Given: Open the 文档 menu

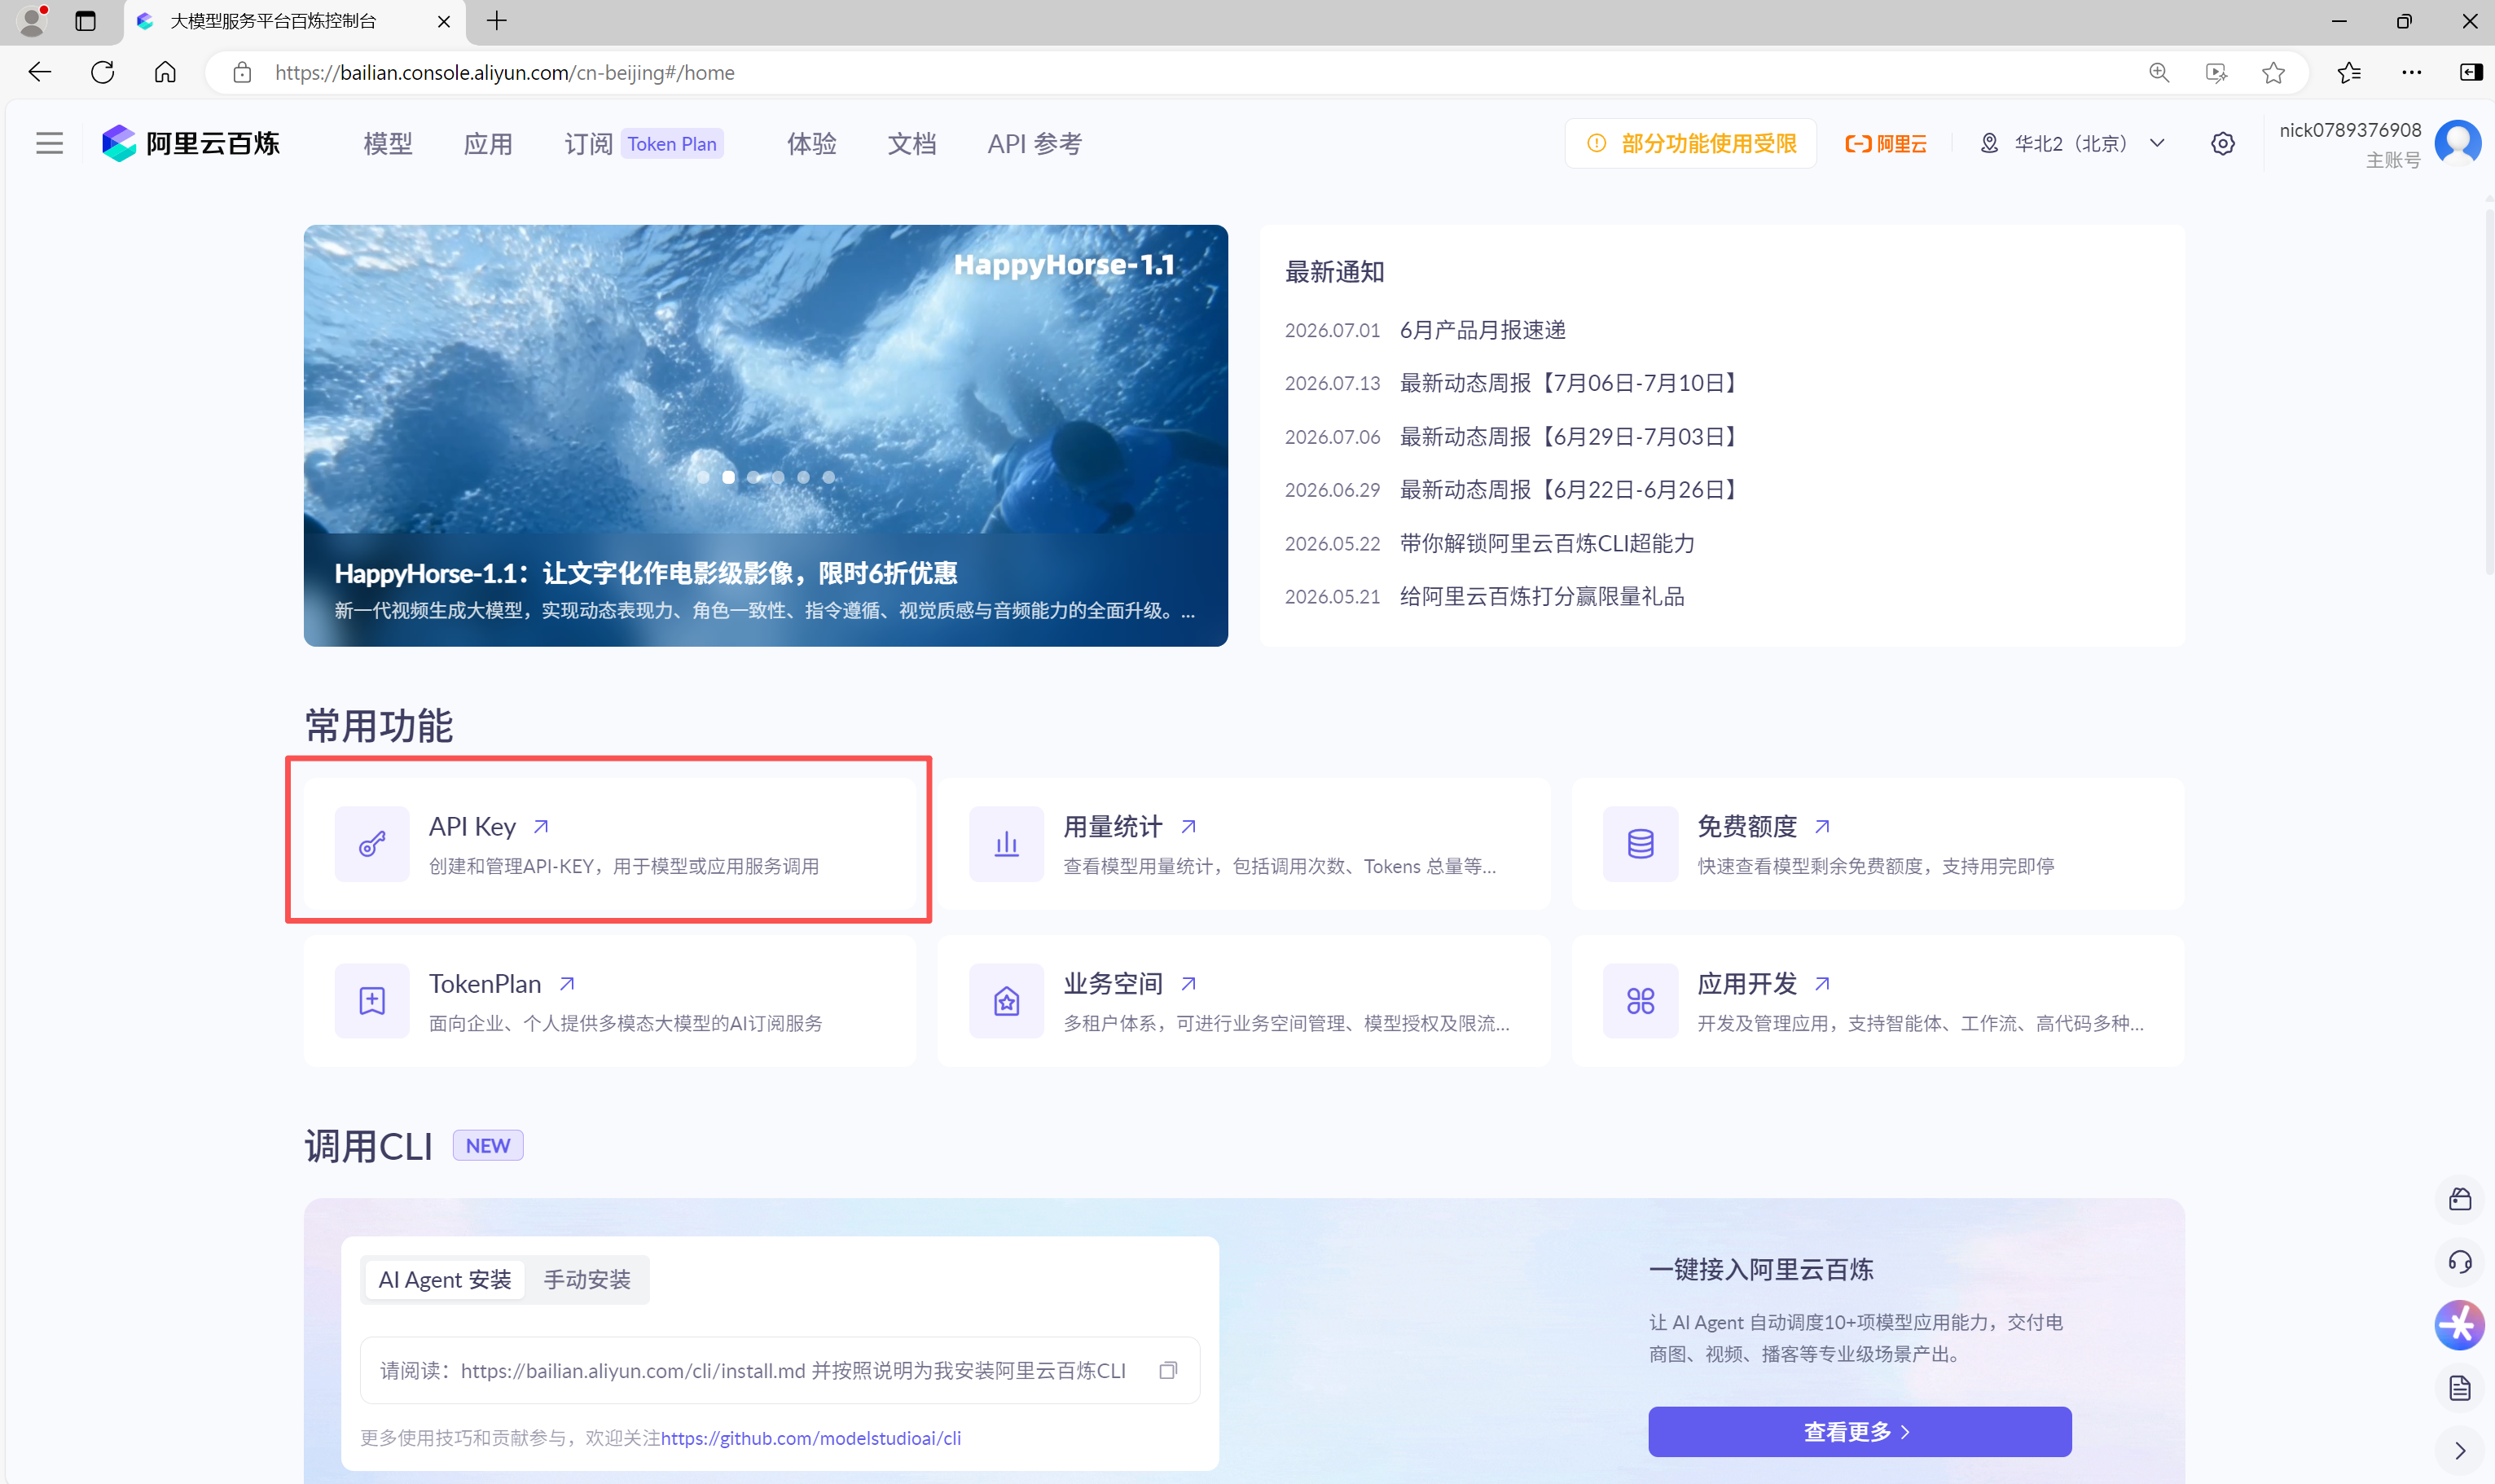Looking at the screenshot, I should 912,143.
